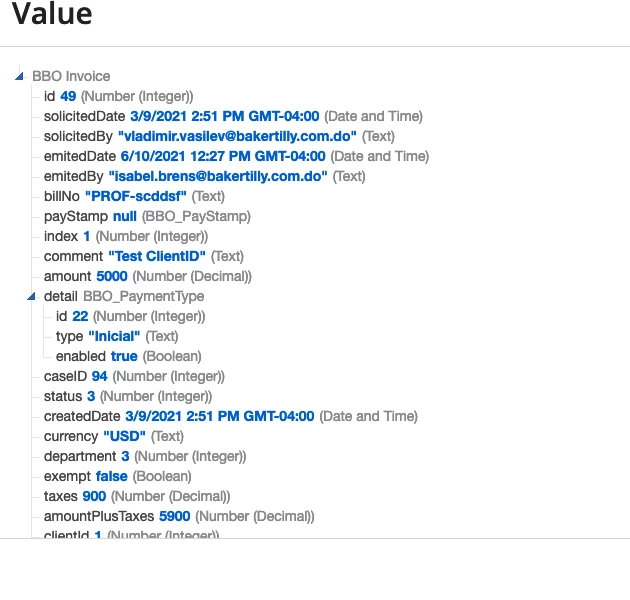Screen dimensions: 630x600
Task: Collapse the detail BBO_PaymentType node
Action: click(31, 297)
